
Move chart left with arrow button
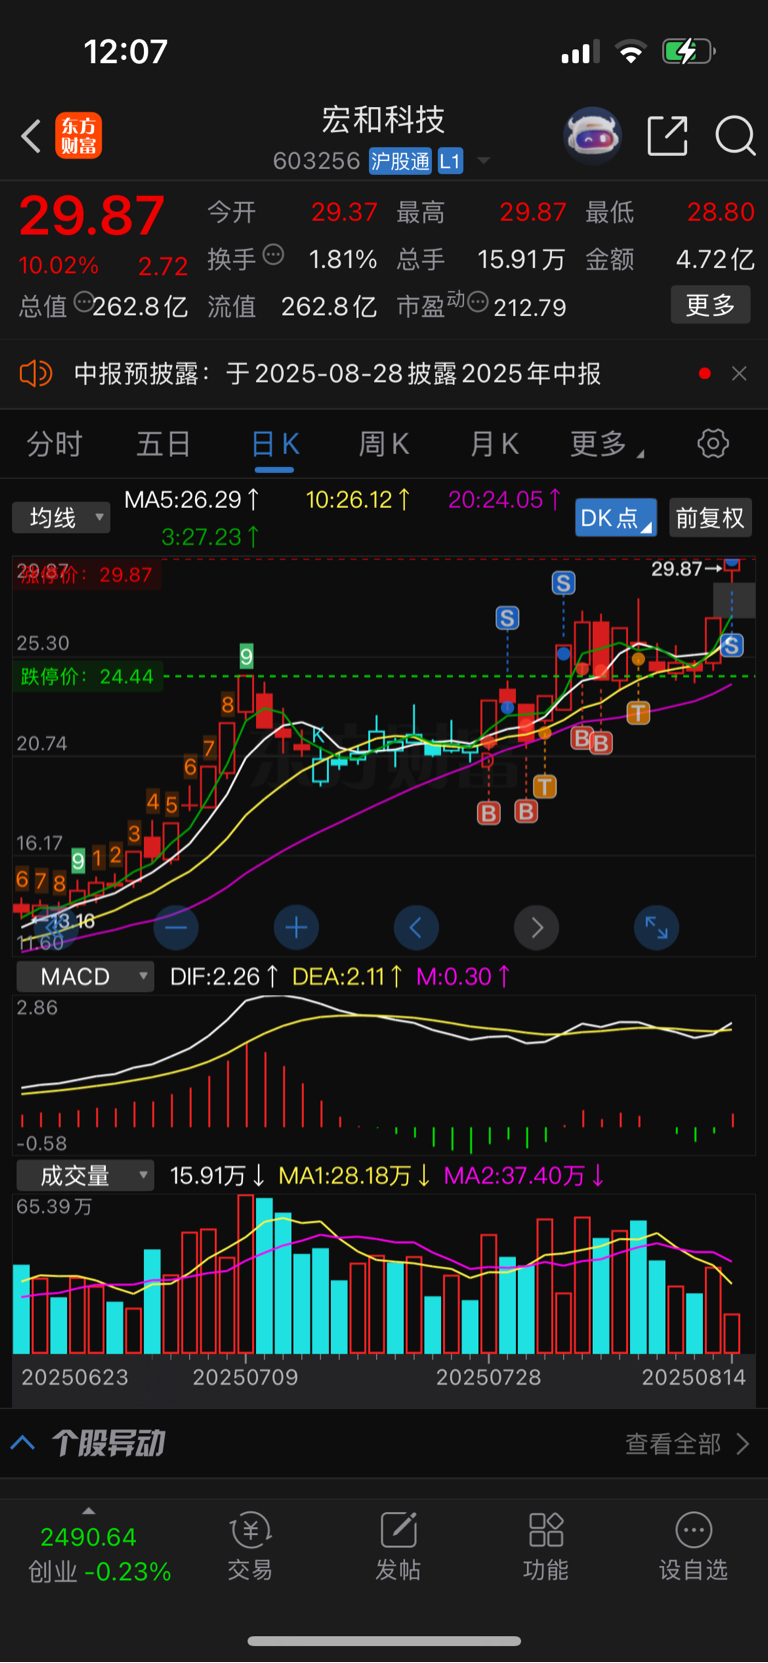(416, 928)
